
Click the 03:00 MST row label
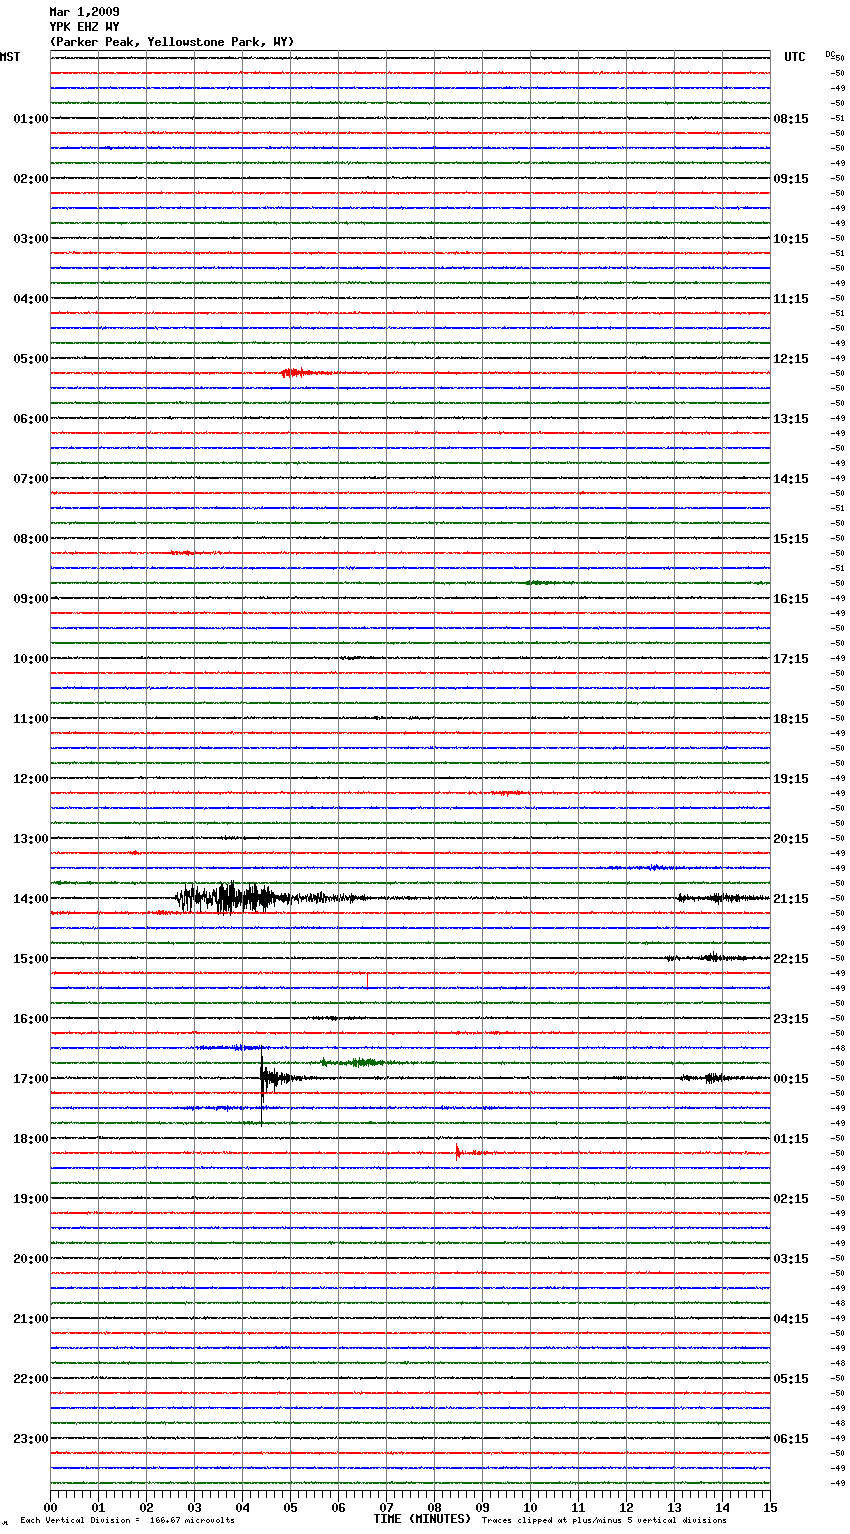tap(31, 239)
